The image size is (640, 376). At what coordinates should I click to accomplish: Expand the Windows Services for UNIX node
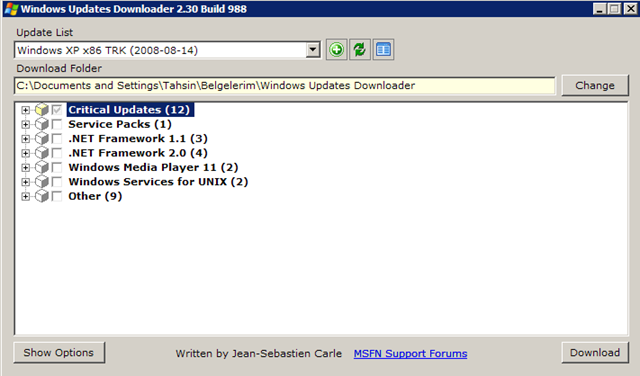tap(25, 182)
